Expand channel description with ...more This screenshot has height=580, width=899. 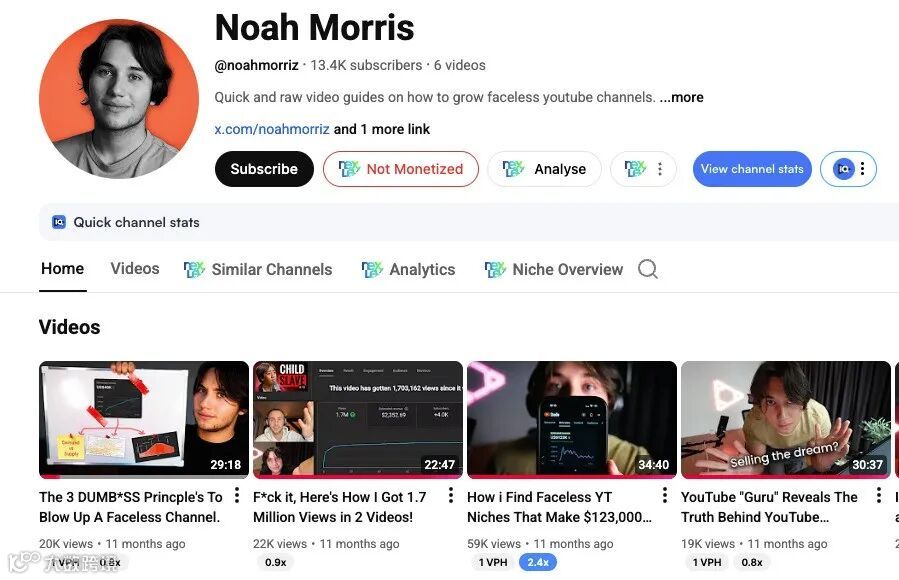(682, 97)
